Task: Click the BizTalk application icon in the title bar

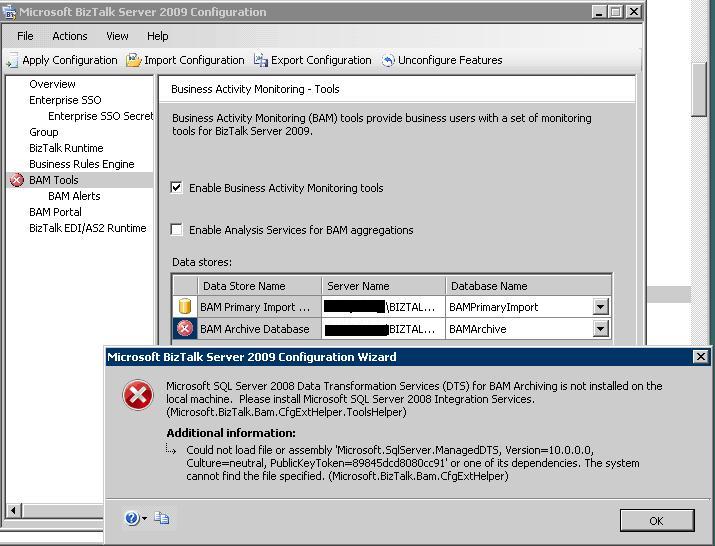Action: (x=9, y=12)
